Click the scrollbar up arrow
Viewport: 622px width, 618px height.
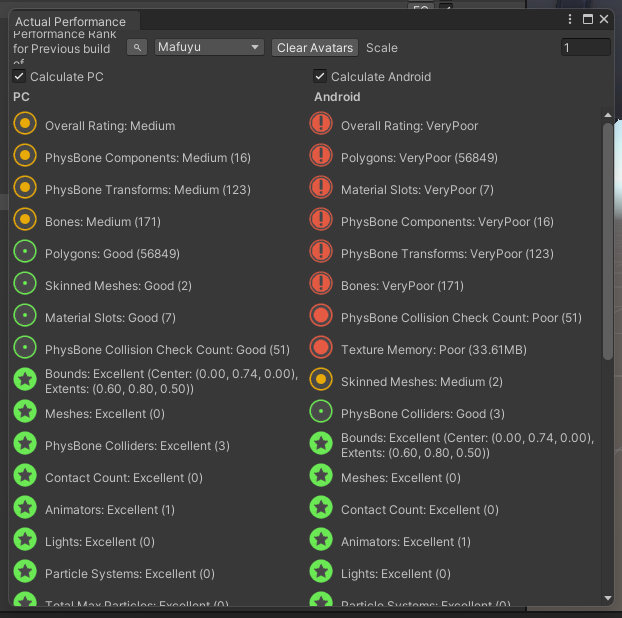608,115
